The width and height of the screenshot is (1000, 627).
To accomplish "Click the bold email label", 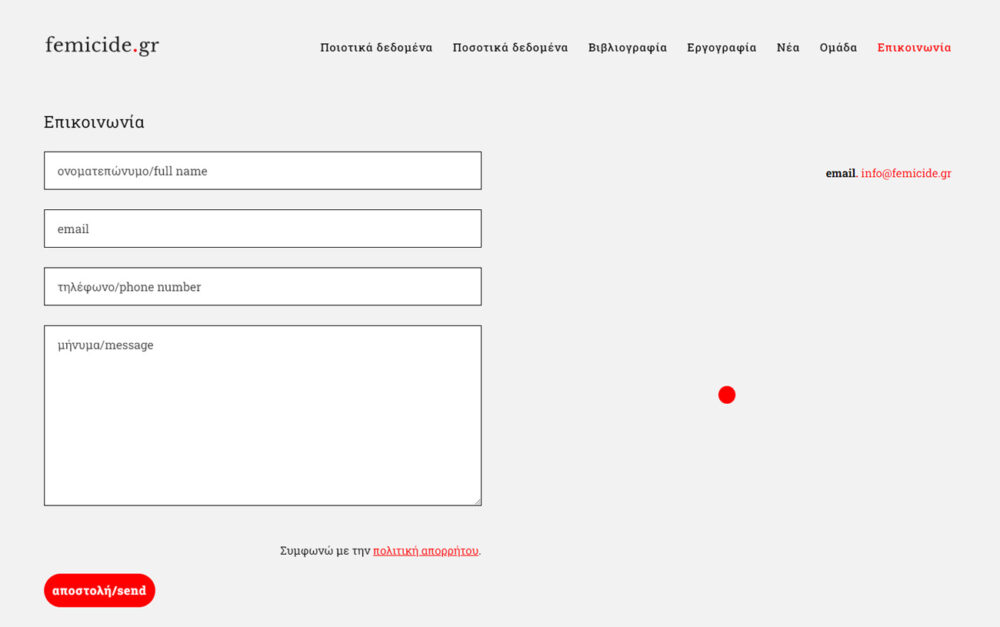I will click(x=840, y=174).
